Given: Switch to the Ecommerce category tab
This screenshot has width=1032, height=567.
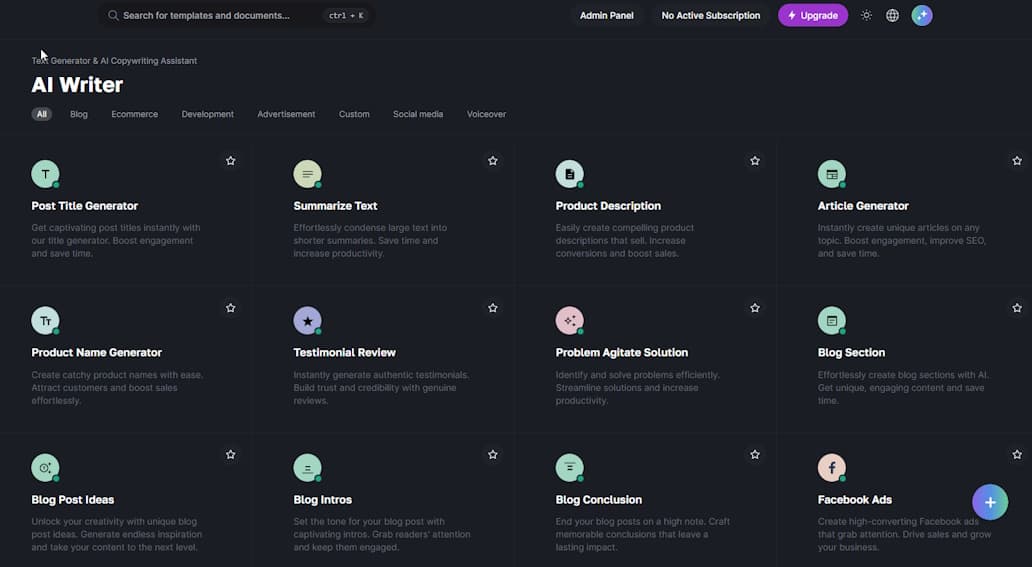Looking at the screenshot, I should [x=134, y=114].
